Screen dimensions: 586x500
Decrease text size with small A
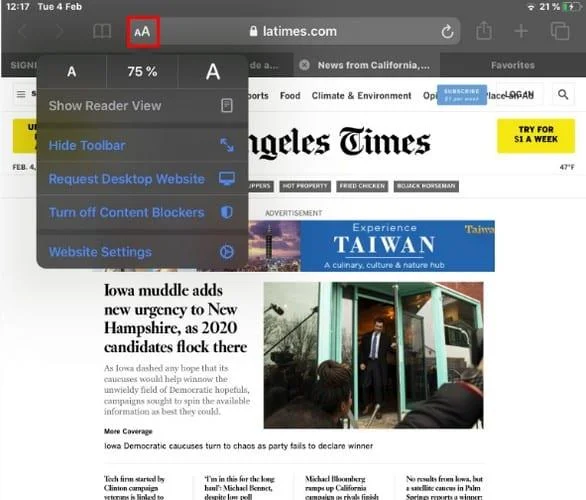[x=72, y=71]
